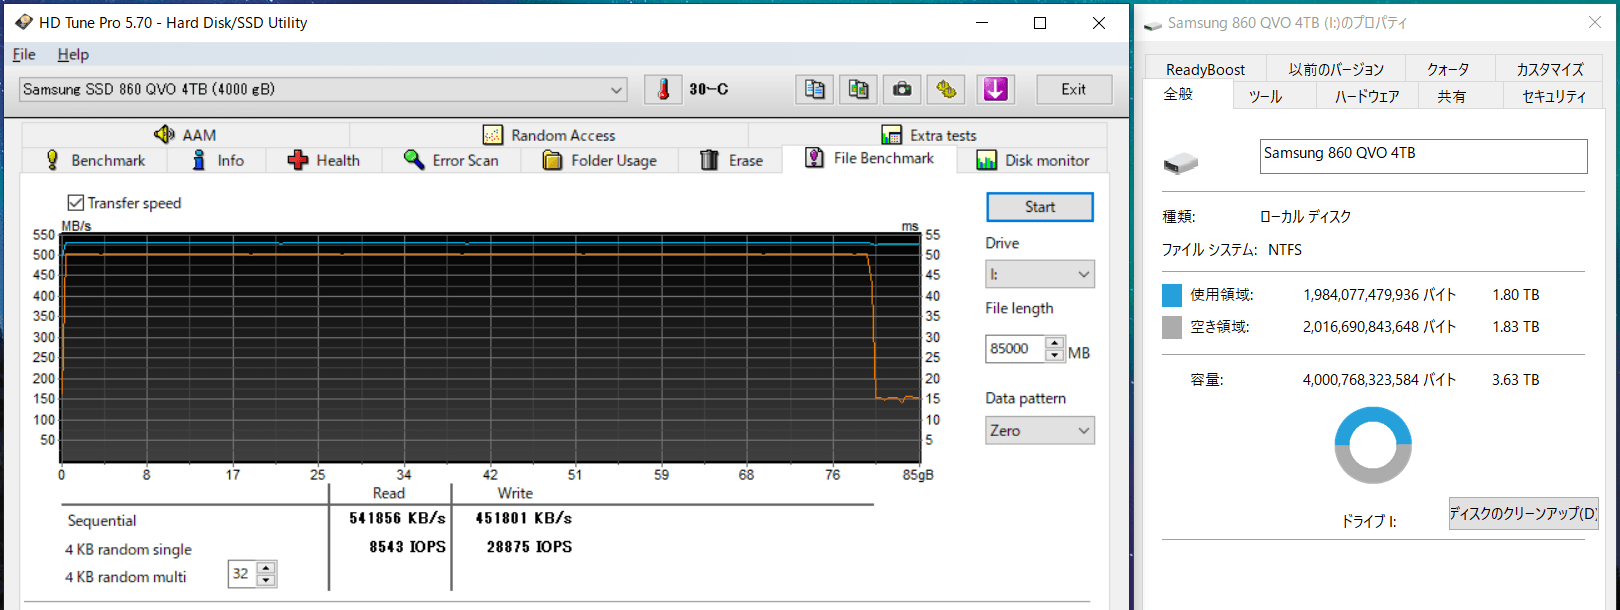This screenshot has height=610, width=1620.
Task: Click Benchmark lightbulb icon
Action: (x=53, y=160)
